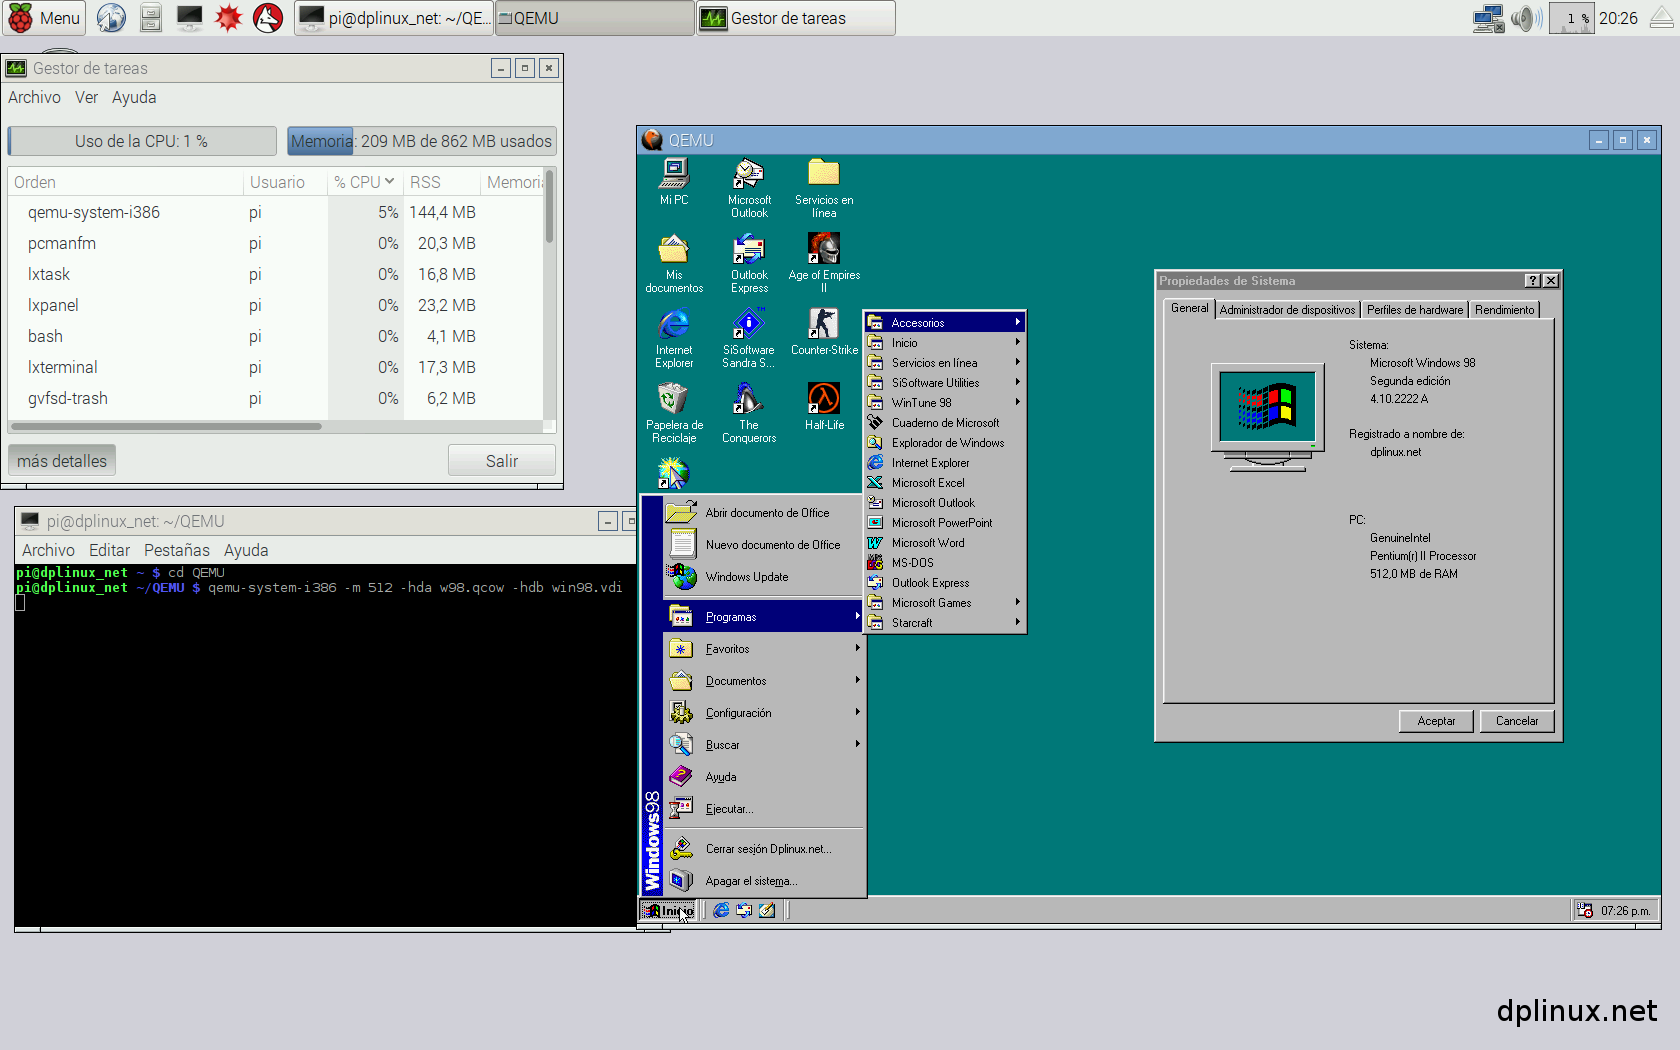Click the horizontal scrollbar in process list
Viewport: 1680px width, 1050px height.
pos(165,426)
